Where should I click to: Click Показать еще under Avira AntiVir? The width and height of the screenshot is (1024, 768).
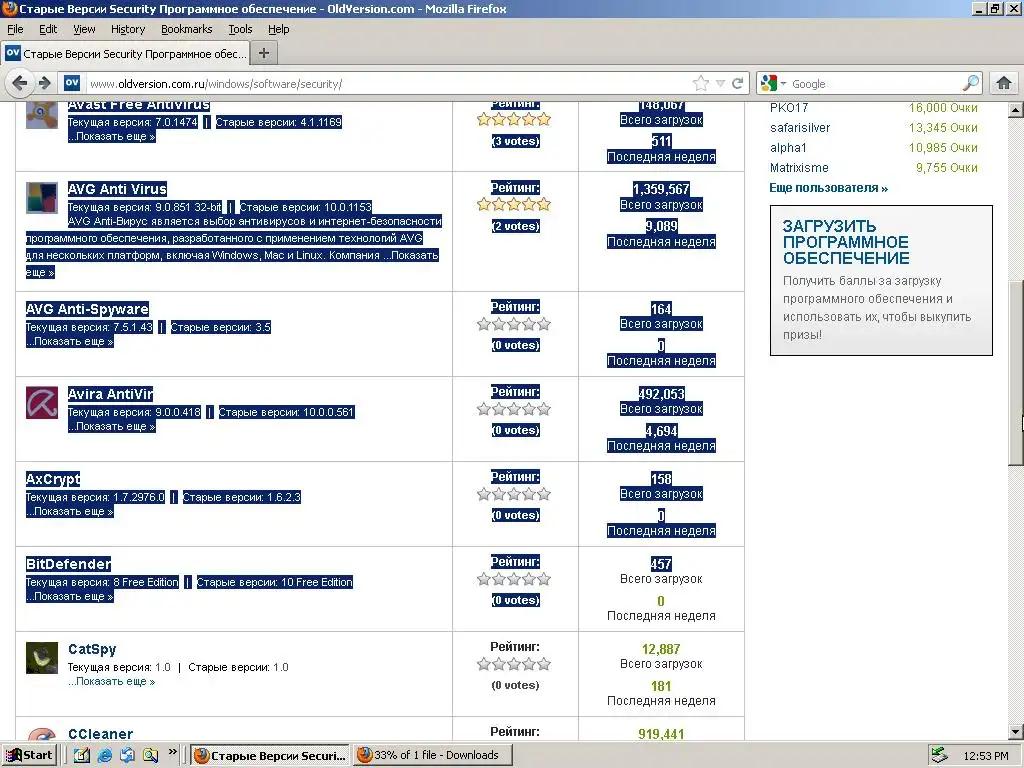point(112,426)
